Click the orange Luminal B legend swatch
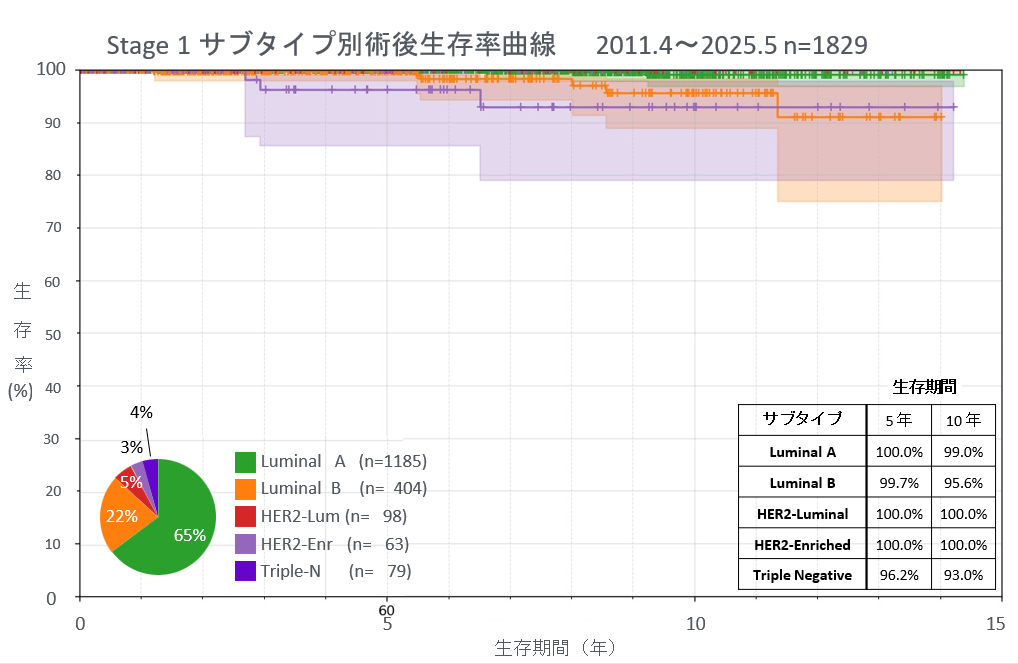 [245, 489]
